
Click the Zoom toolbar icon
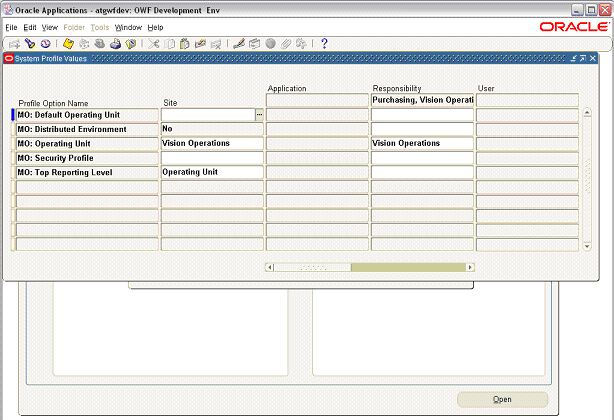[255, 44]
